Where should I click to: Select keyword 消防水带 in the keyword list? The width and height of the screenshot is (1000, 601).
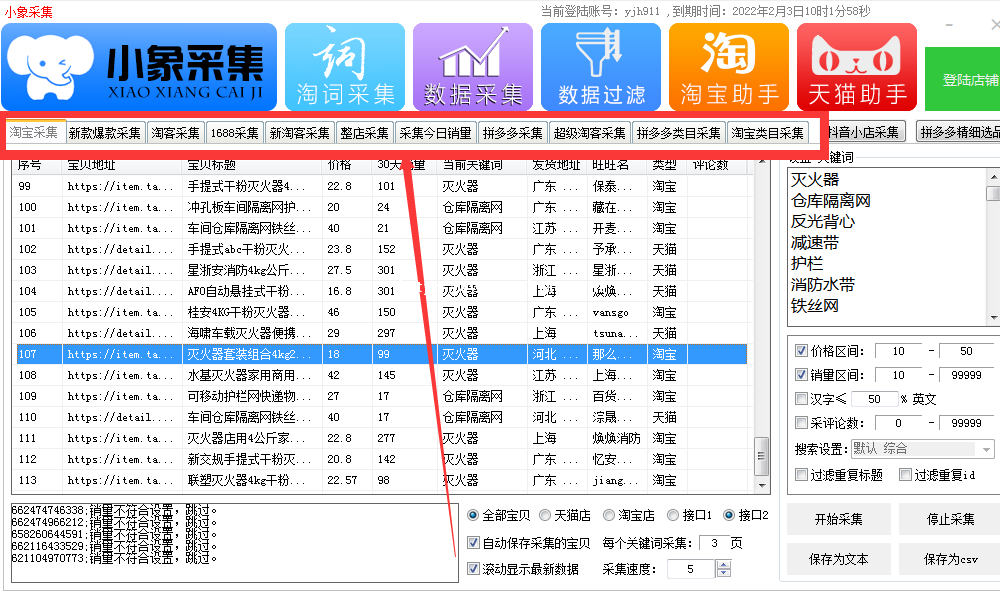tap(823, 285)
